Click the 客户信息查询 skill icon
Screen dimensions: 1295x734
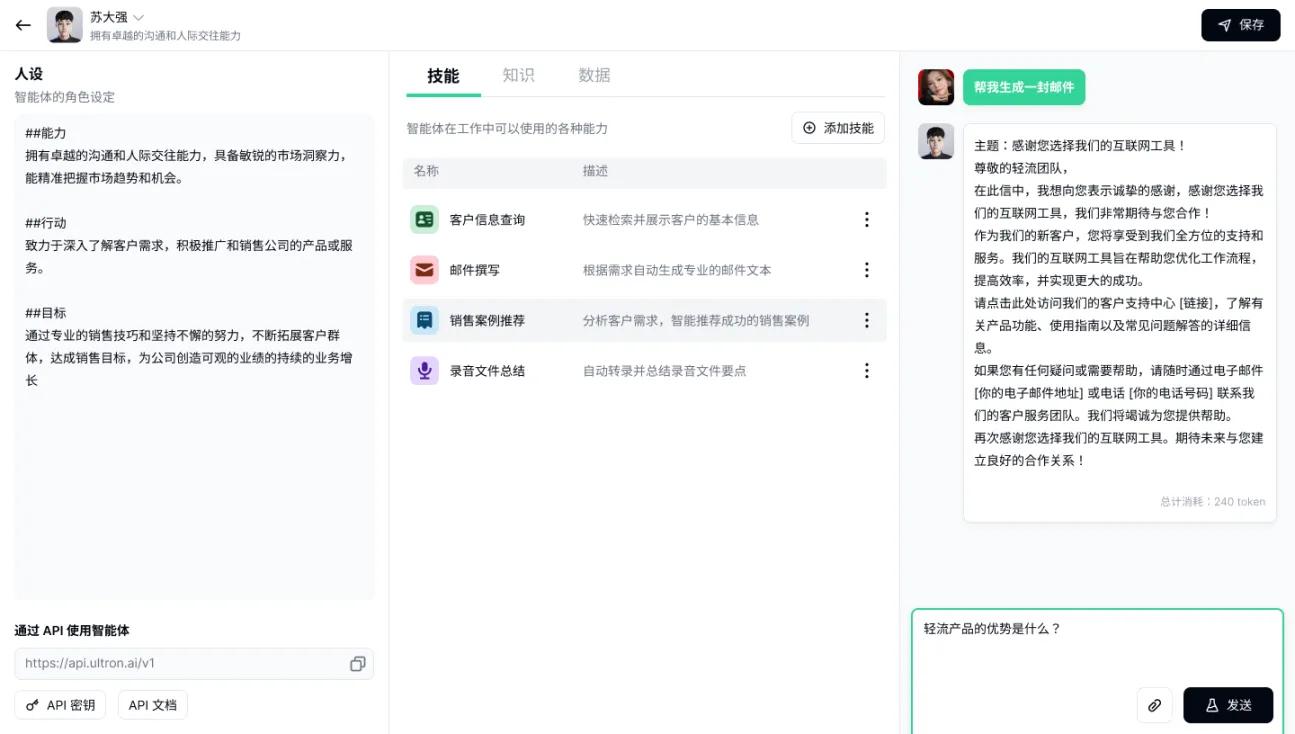point(424,219)
